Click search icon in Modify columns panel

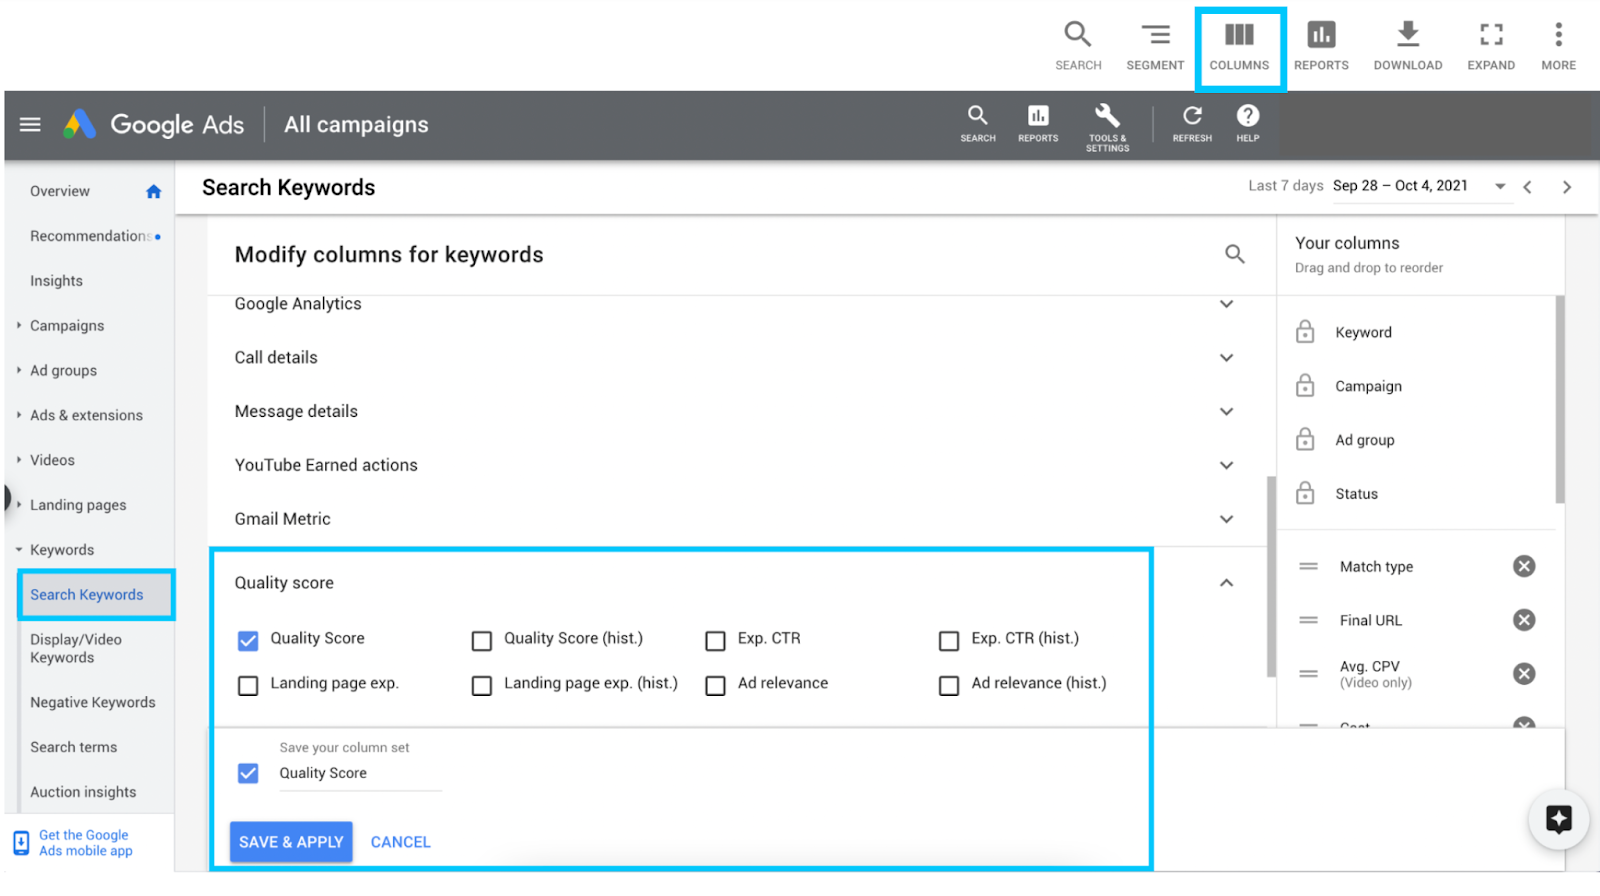coord(1235,255)
